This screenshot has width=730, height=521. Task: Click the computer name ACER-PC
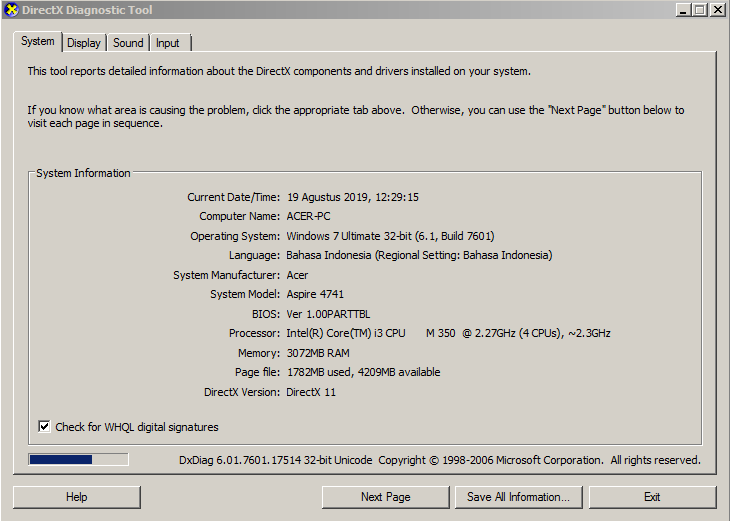[x=308, y=216]
